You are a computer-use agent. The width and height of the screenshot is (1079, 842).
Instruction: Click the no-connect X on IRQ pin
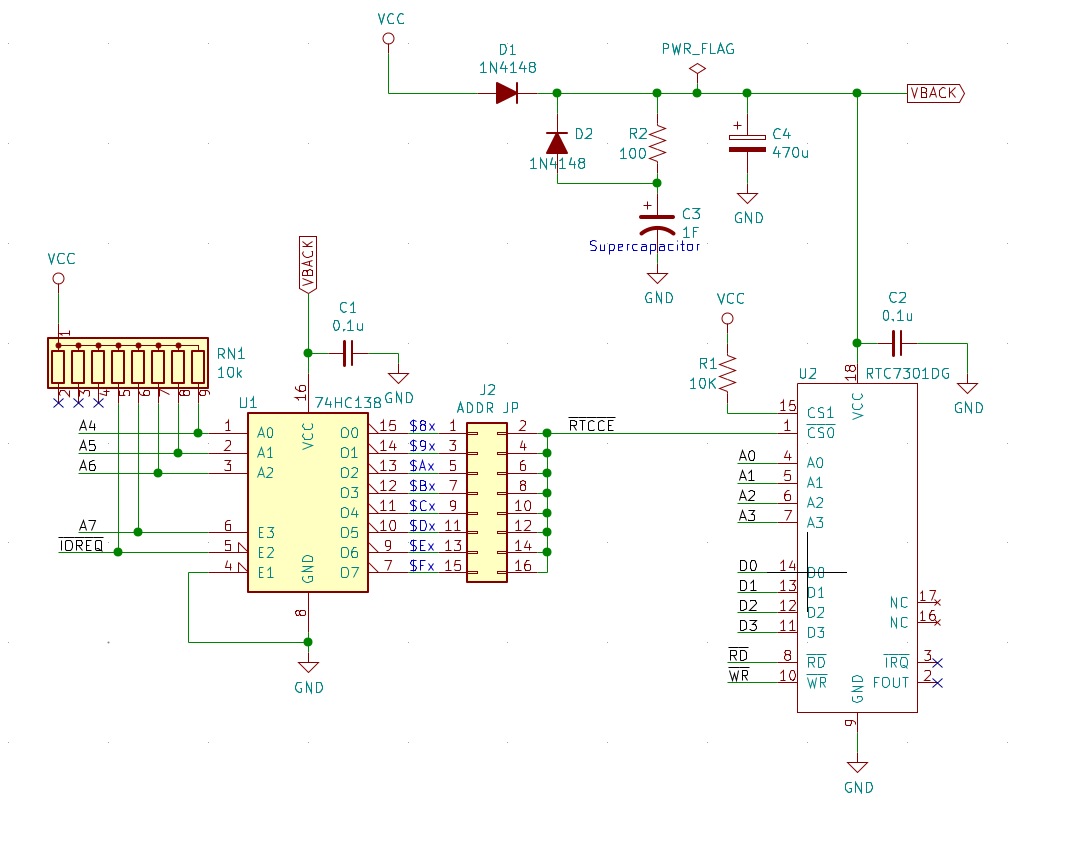pos(937,662)
